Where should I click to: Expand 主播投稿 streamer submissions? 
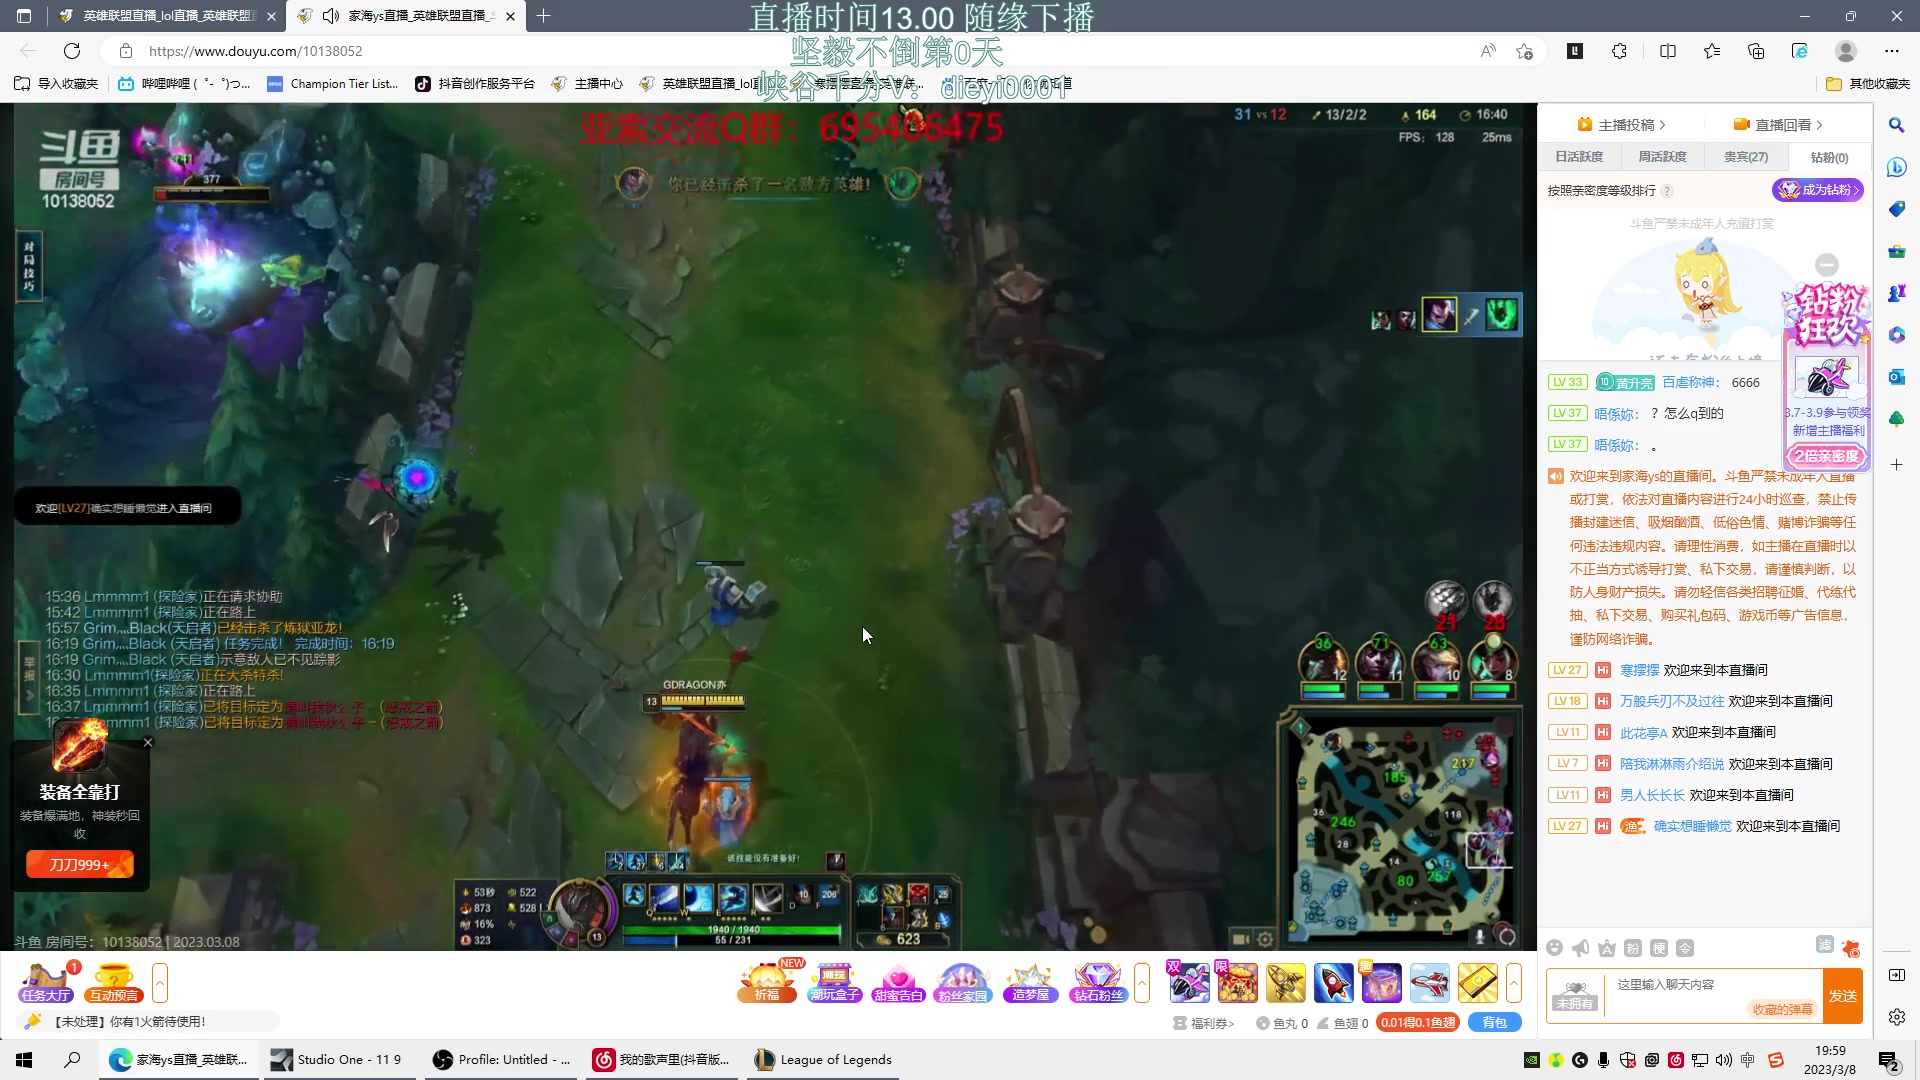[x=1621, y=125]
